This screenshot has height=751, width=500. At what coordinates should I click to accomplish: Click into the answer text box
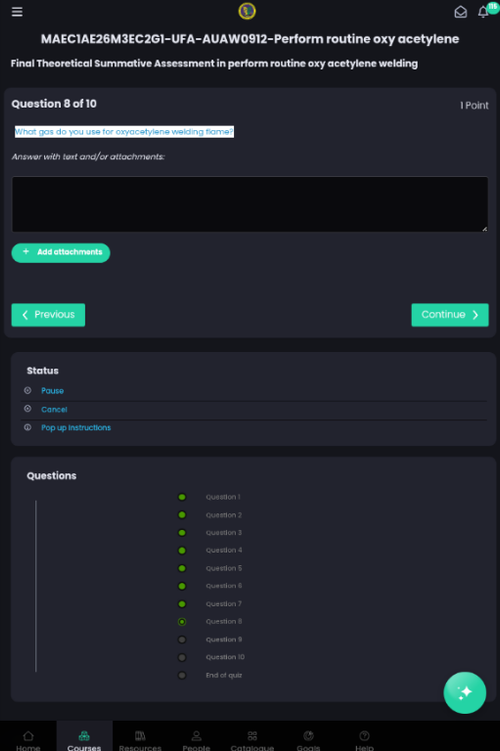tap(250, 204)
